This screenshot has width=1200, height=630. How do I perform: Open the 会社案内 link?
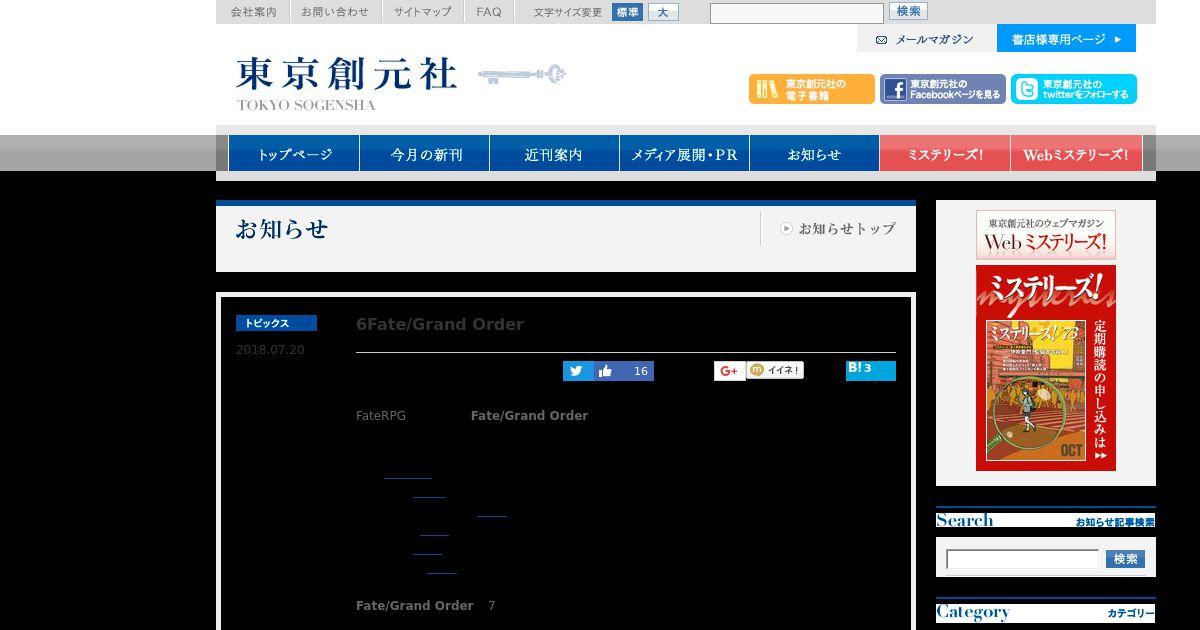click(253, 12)
